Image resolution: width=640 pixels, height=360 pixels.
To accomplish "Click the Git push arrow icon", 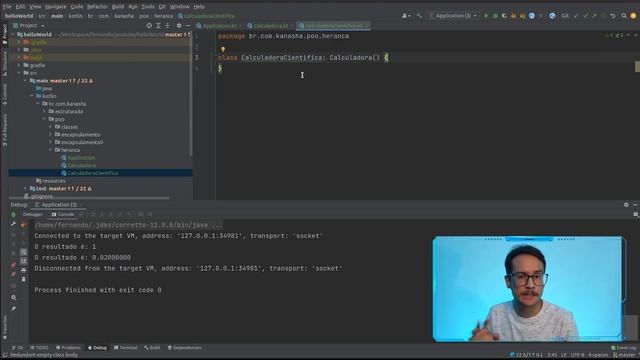I will pyautogui.click(x=594, y=16).
